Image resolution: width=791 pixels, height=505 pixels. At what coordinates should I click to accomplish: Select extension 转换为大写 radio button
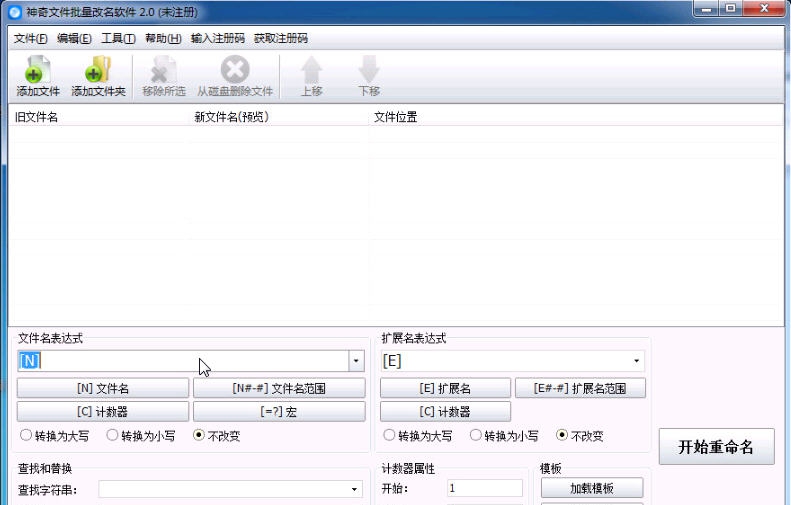coord(389,435)
